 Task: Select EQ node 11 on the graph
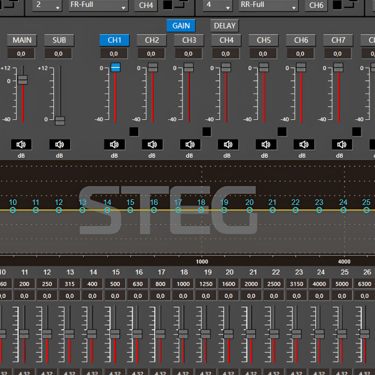point(36,210)
